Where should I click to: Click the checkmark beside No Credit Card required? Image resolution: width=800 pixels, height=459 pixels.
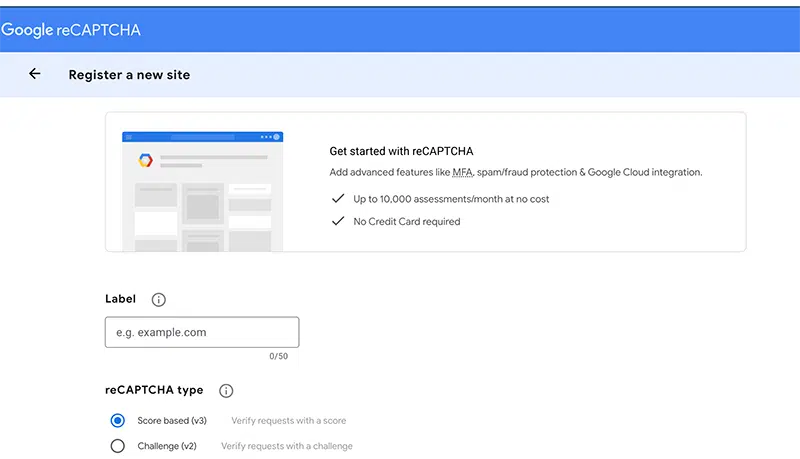(338, 221)
